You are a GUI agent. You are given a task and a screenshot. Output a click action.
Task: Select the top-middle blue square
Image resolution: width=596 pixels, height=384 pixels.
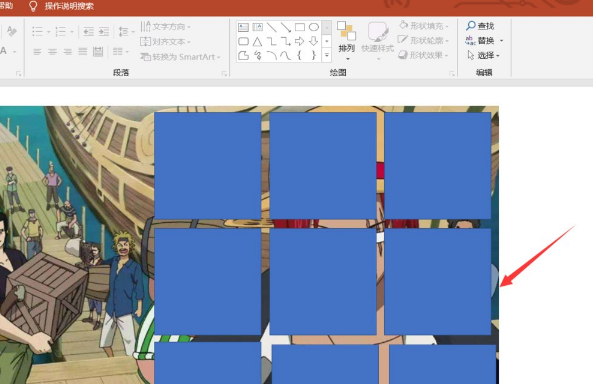[x=323, y=165]
